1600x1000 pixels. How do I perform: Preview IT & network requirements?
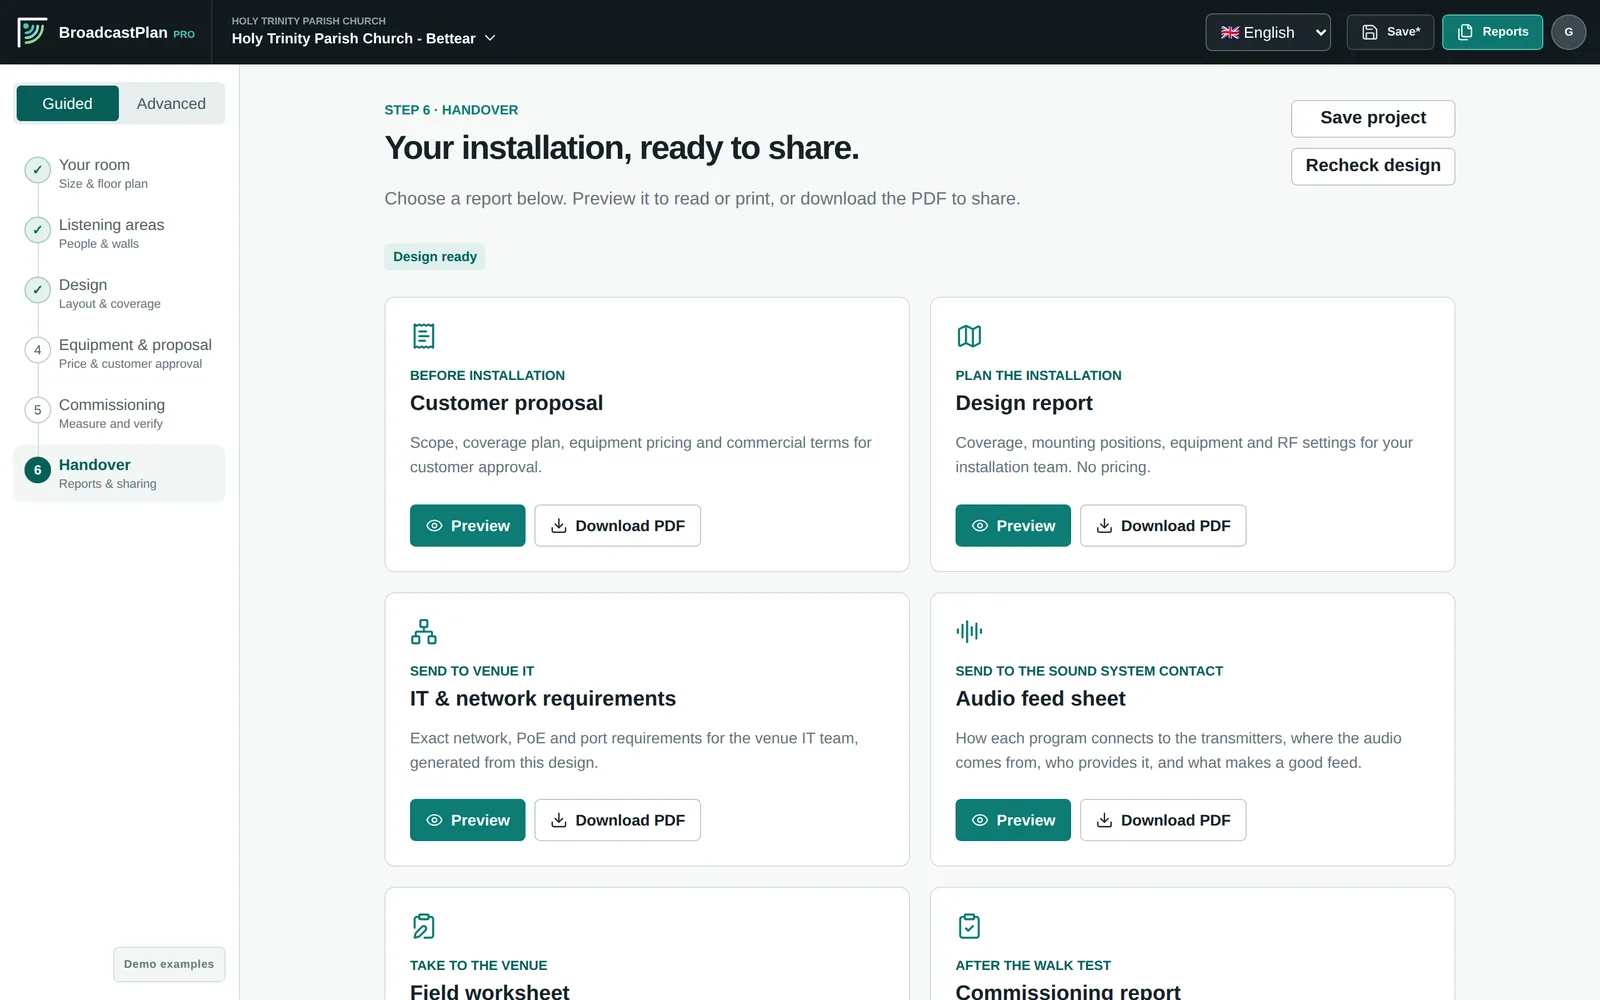point(467,820)
